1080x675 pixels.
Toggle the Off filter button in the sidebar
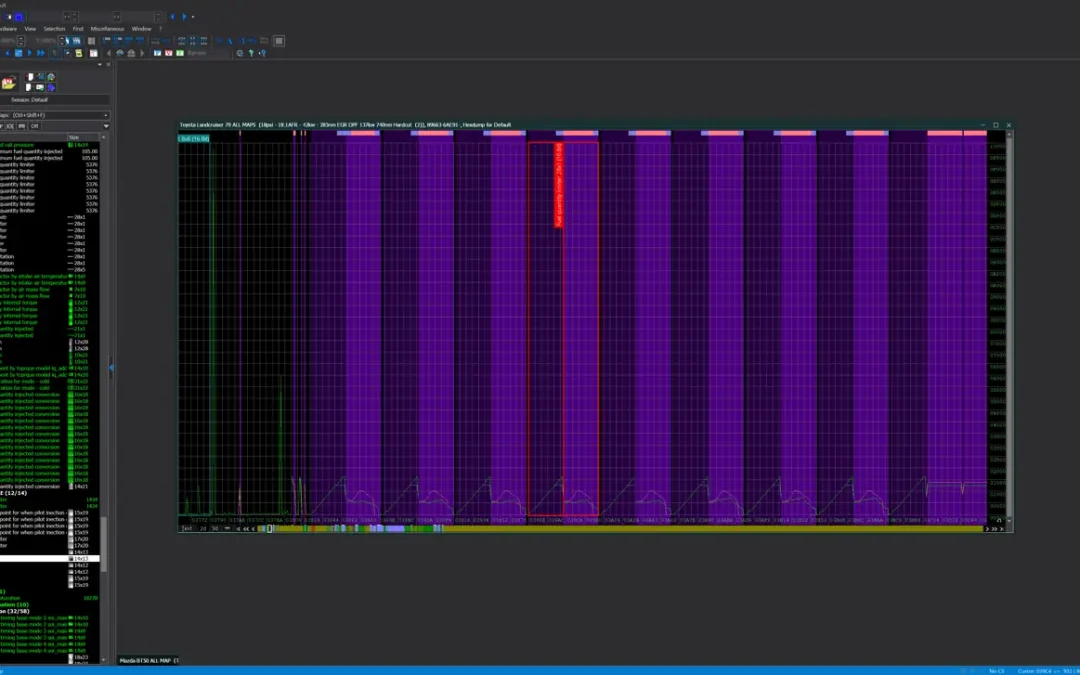(34, 127)
